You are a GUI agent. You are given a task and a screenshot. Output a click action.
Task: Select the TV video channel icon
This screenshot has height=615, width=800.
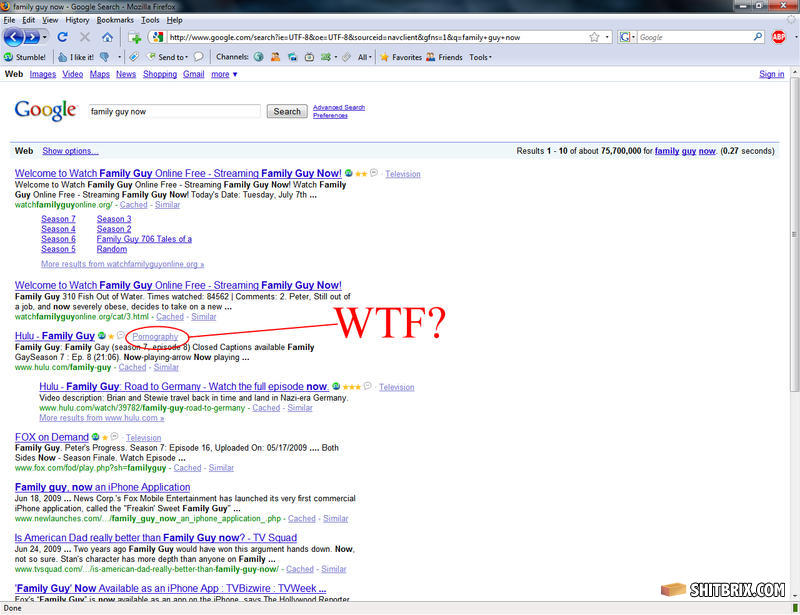pyautogui.click(x=309, y=57)
